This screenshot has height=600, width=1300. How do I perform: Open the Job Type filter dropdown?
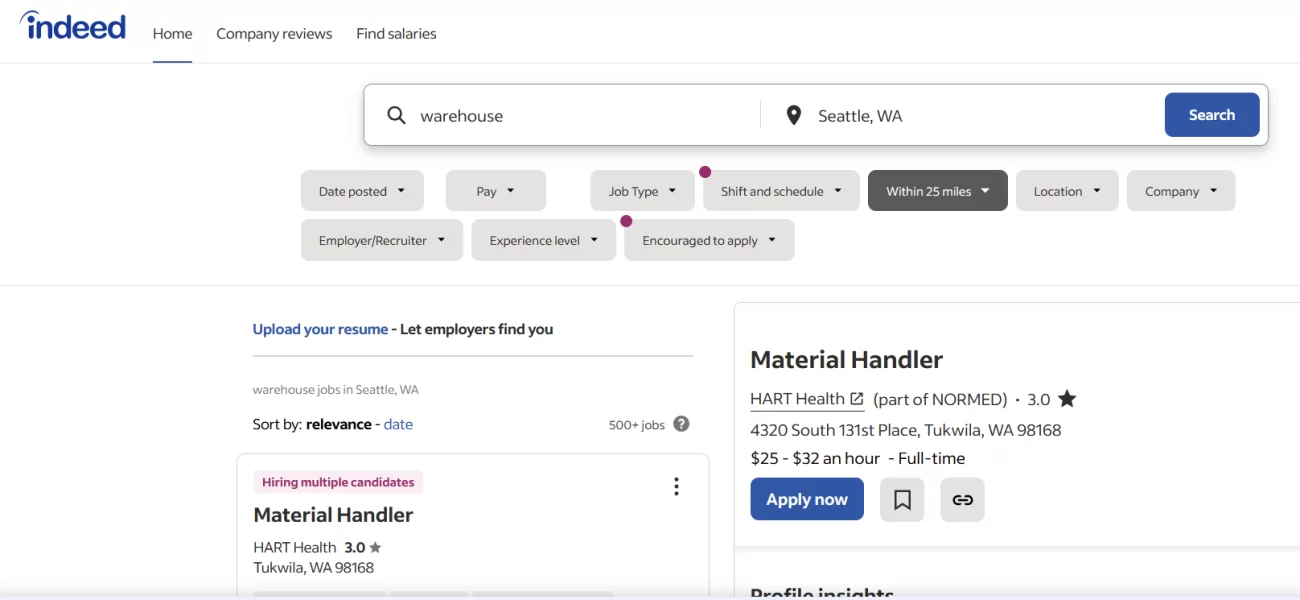(643, 191)
